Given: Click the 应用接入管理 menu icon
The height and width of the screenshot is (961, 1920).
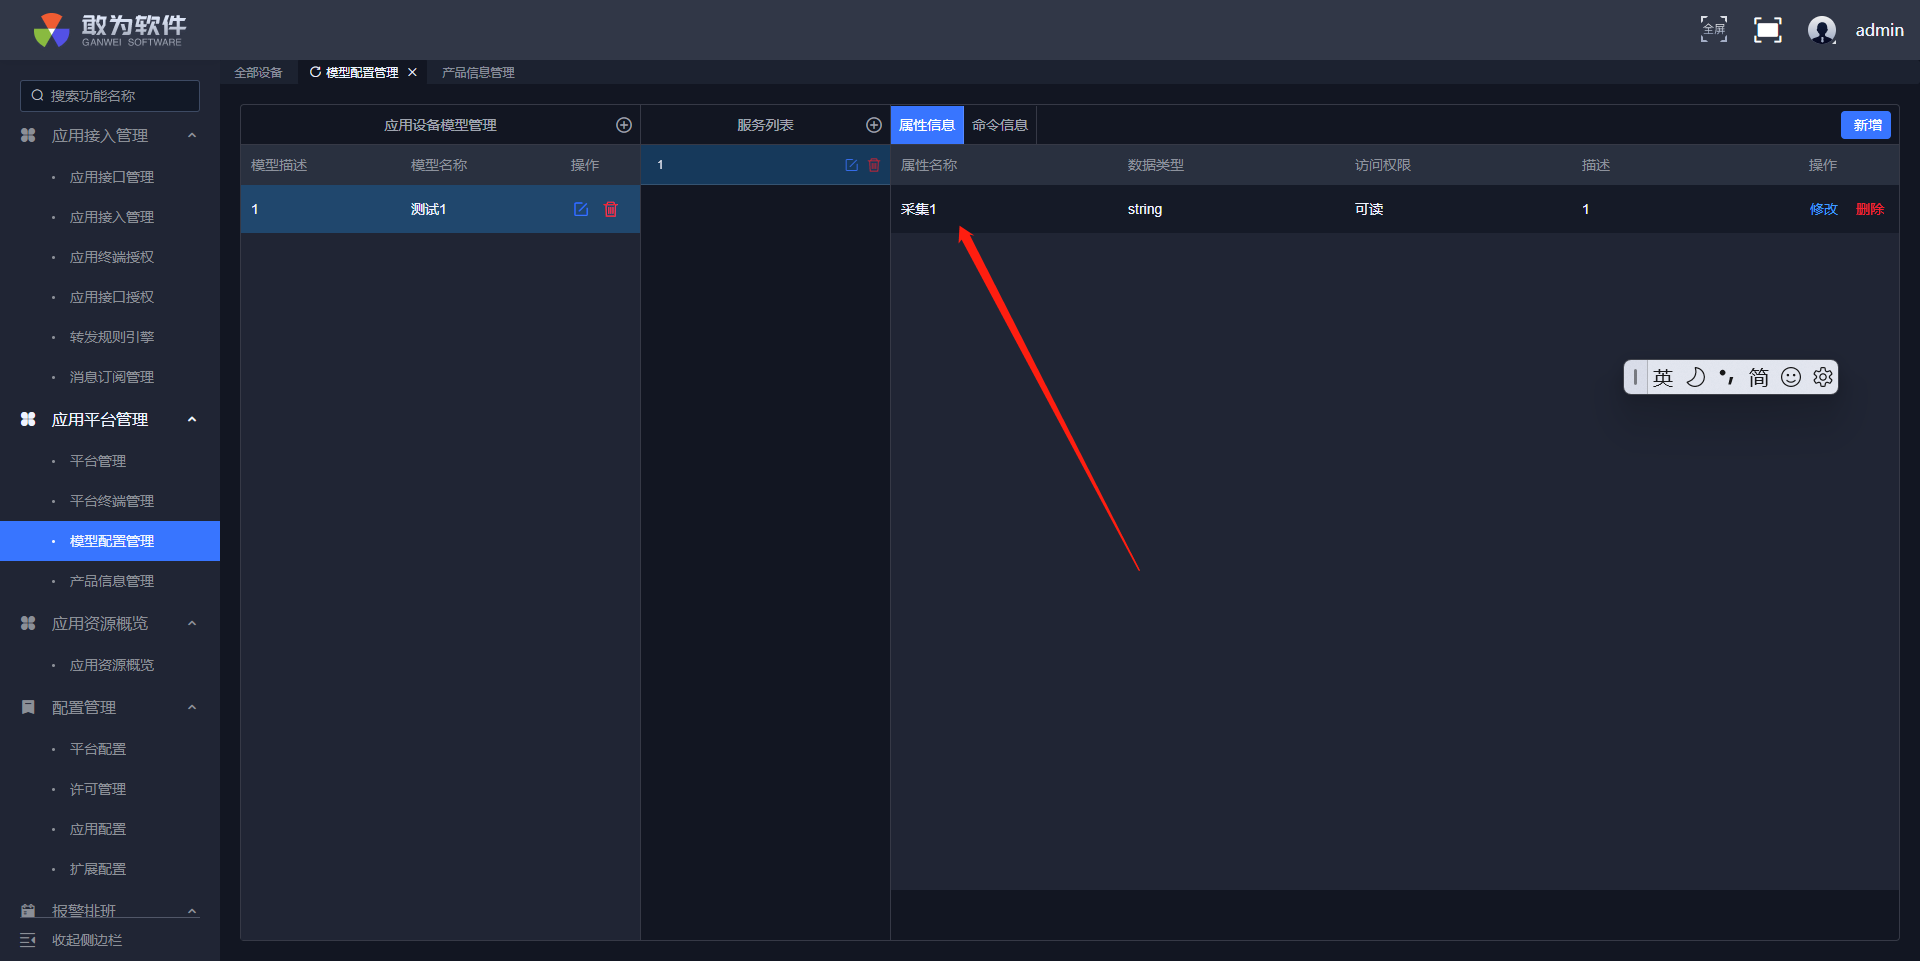Looking at the screenshot, I should click(x=28, y=135).
